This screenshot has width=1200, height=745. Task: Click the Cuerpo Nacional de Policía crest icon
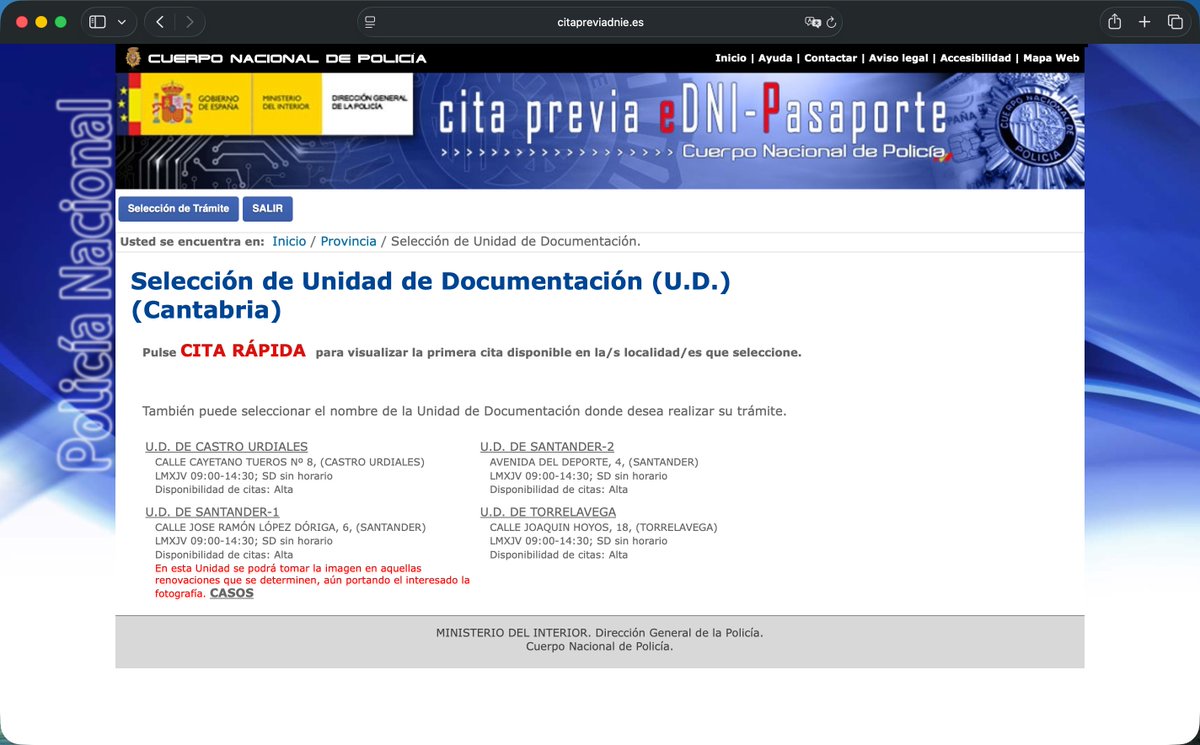(132, 58)
